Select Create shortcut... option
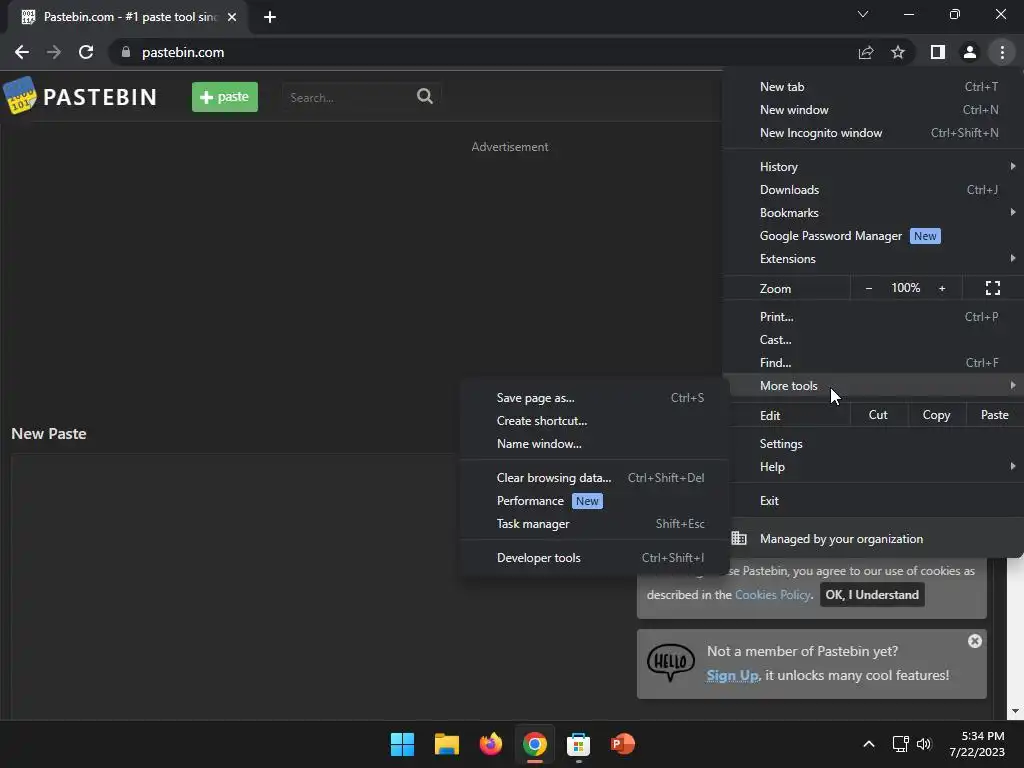The width and height of the screenshot is (1024, 768). click(594, 421)
